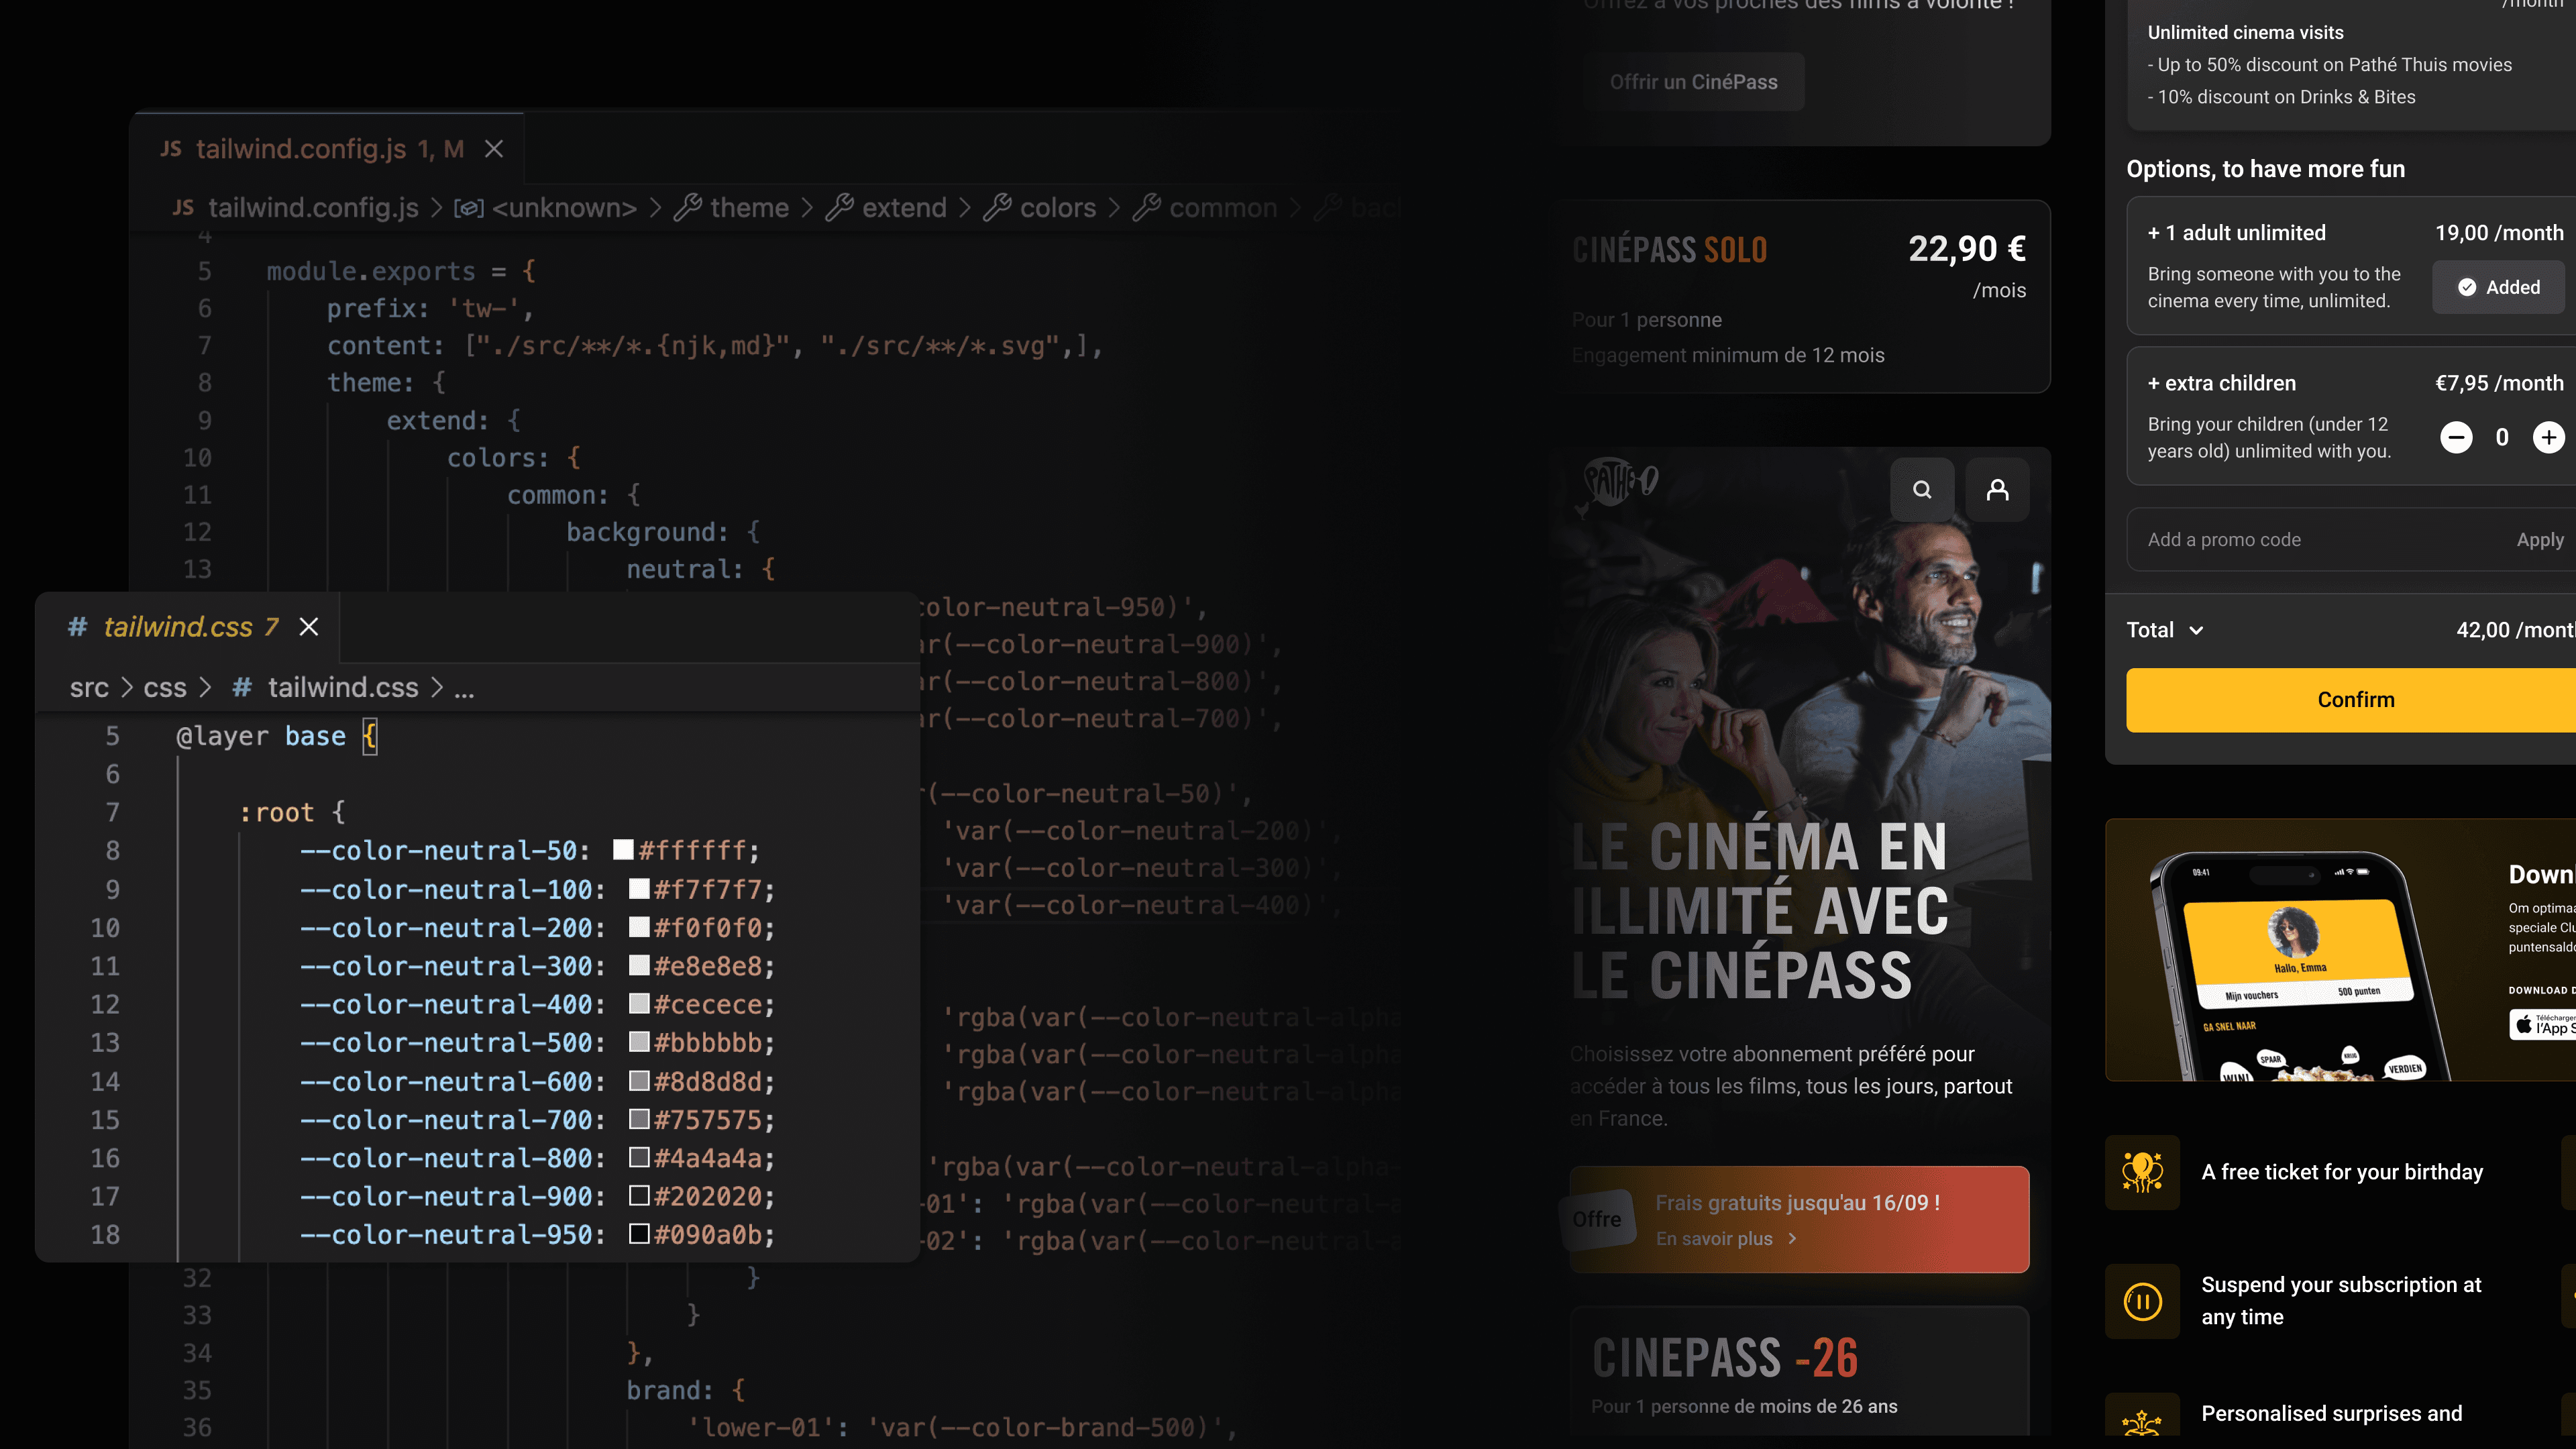Screen dimensions: 2576x1449
Task: Open color picker for #ffffff swatch
Action: 623,850
